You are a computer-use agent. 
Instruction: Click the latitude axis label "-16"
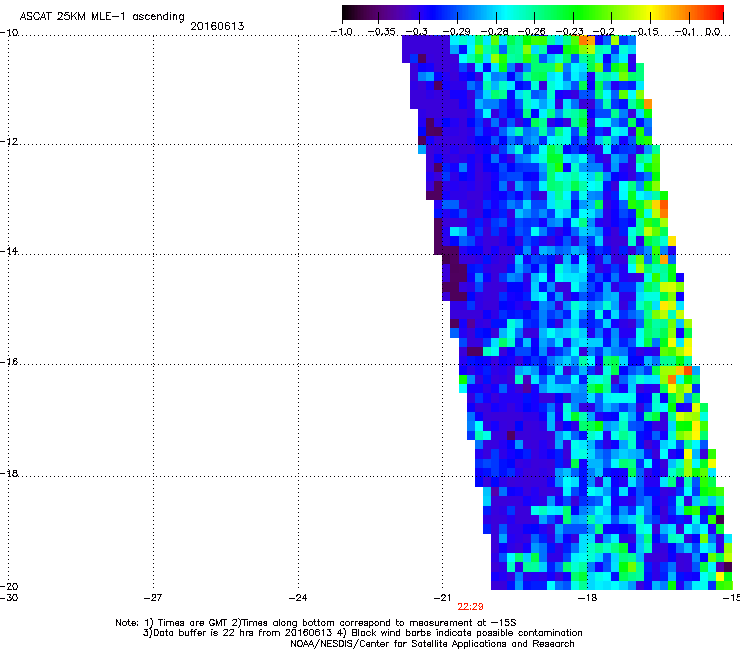point(9,362)
